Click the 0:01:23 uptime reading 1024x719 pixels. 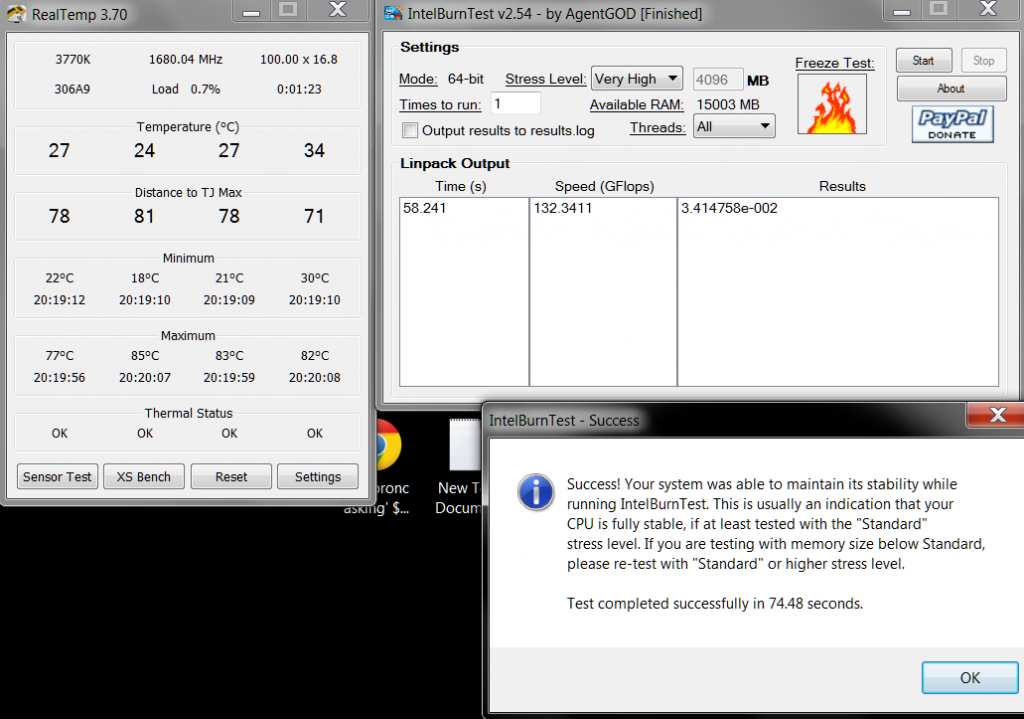pos(299,89)
